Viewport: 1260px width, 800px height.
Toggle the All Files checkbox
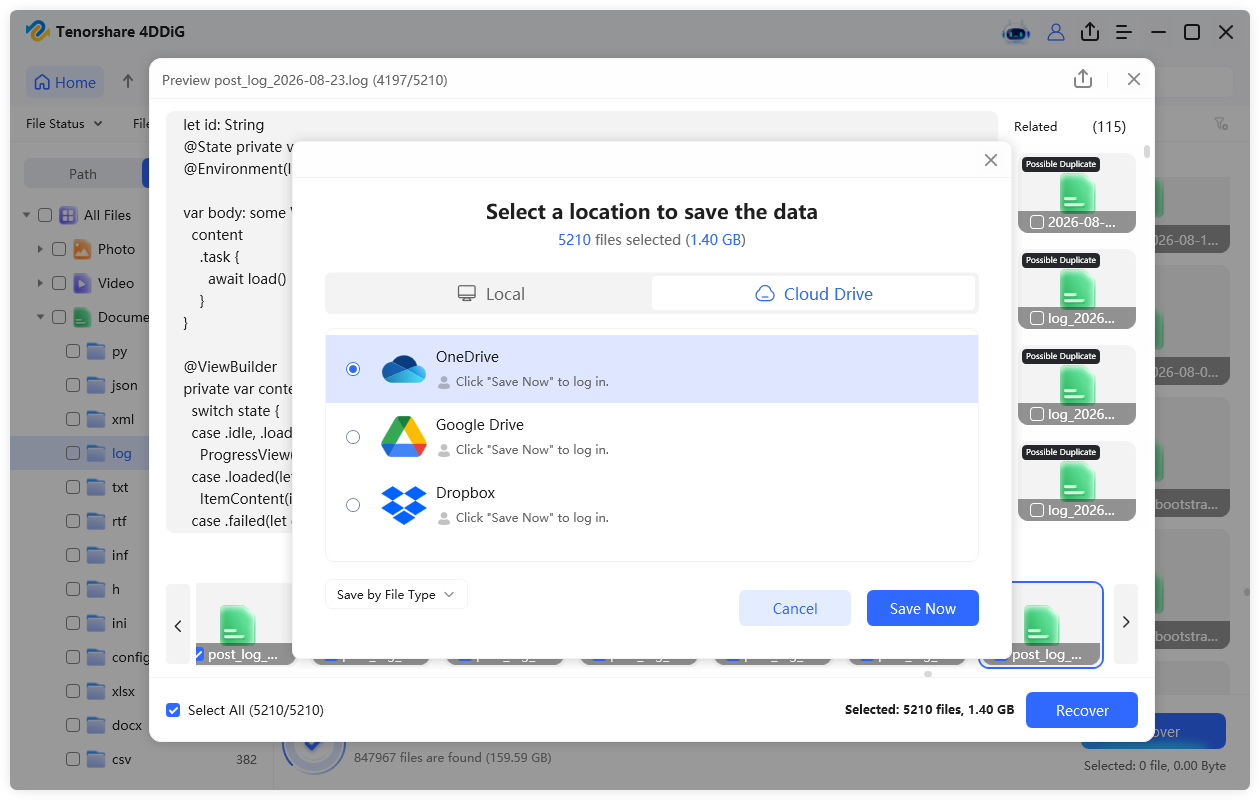click(45, 215)
